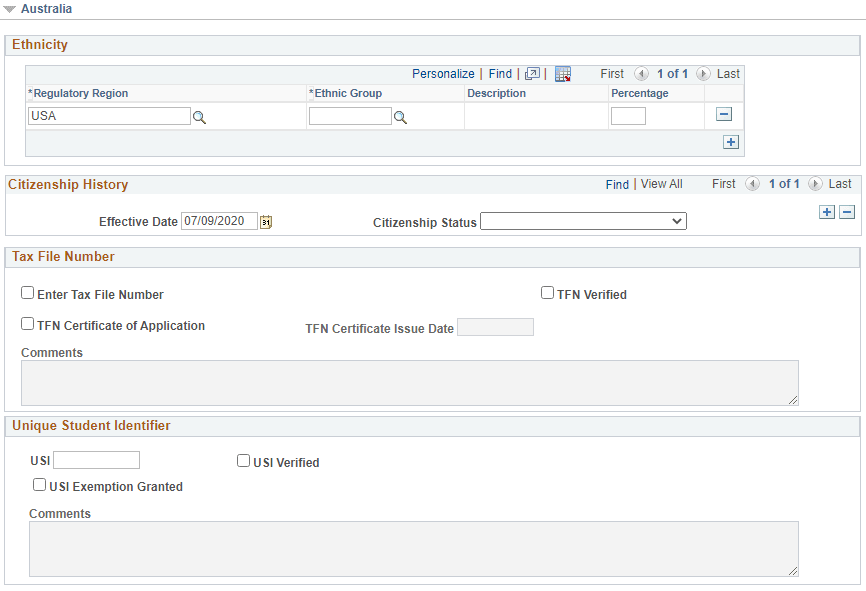Open the Effective Date calendar picker
866x591 pixels.
tap(266, 222)
